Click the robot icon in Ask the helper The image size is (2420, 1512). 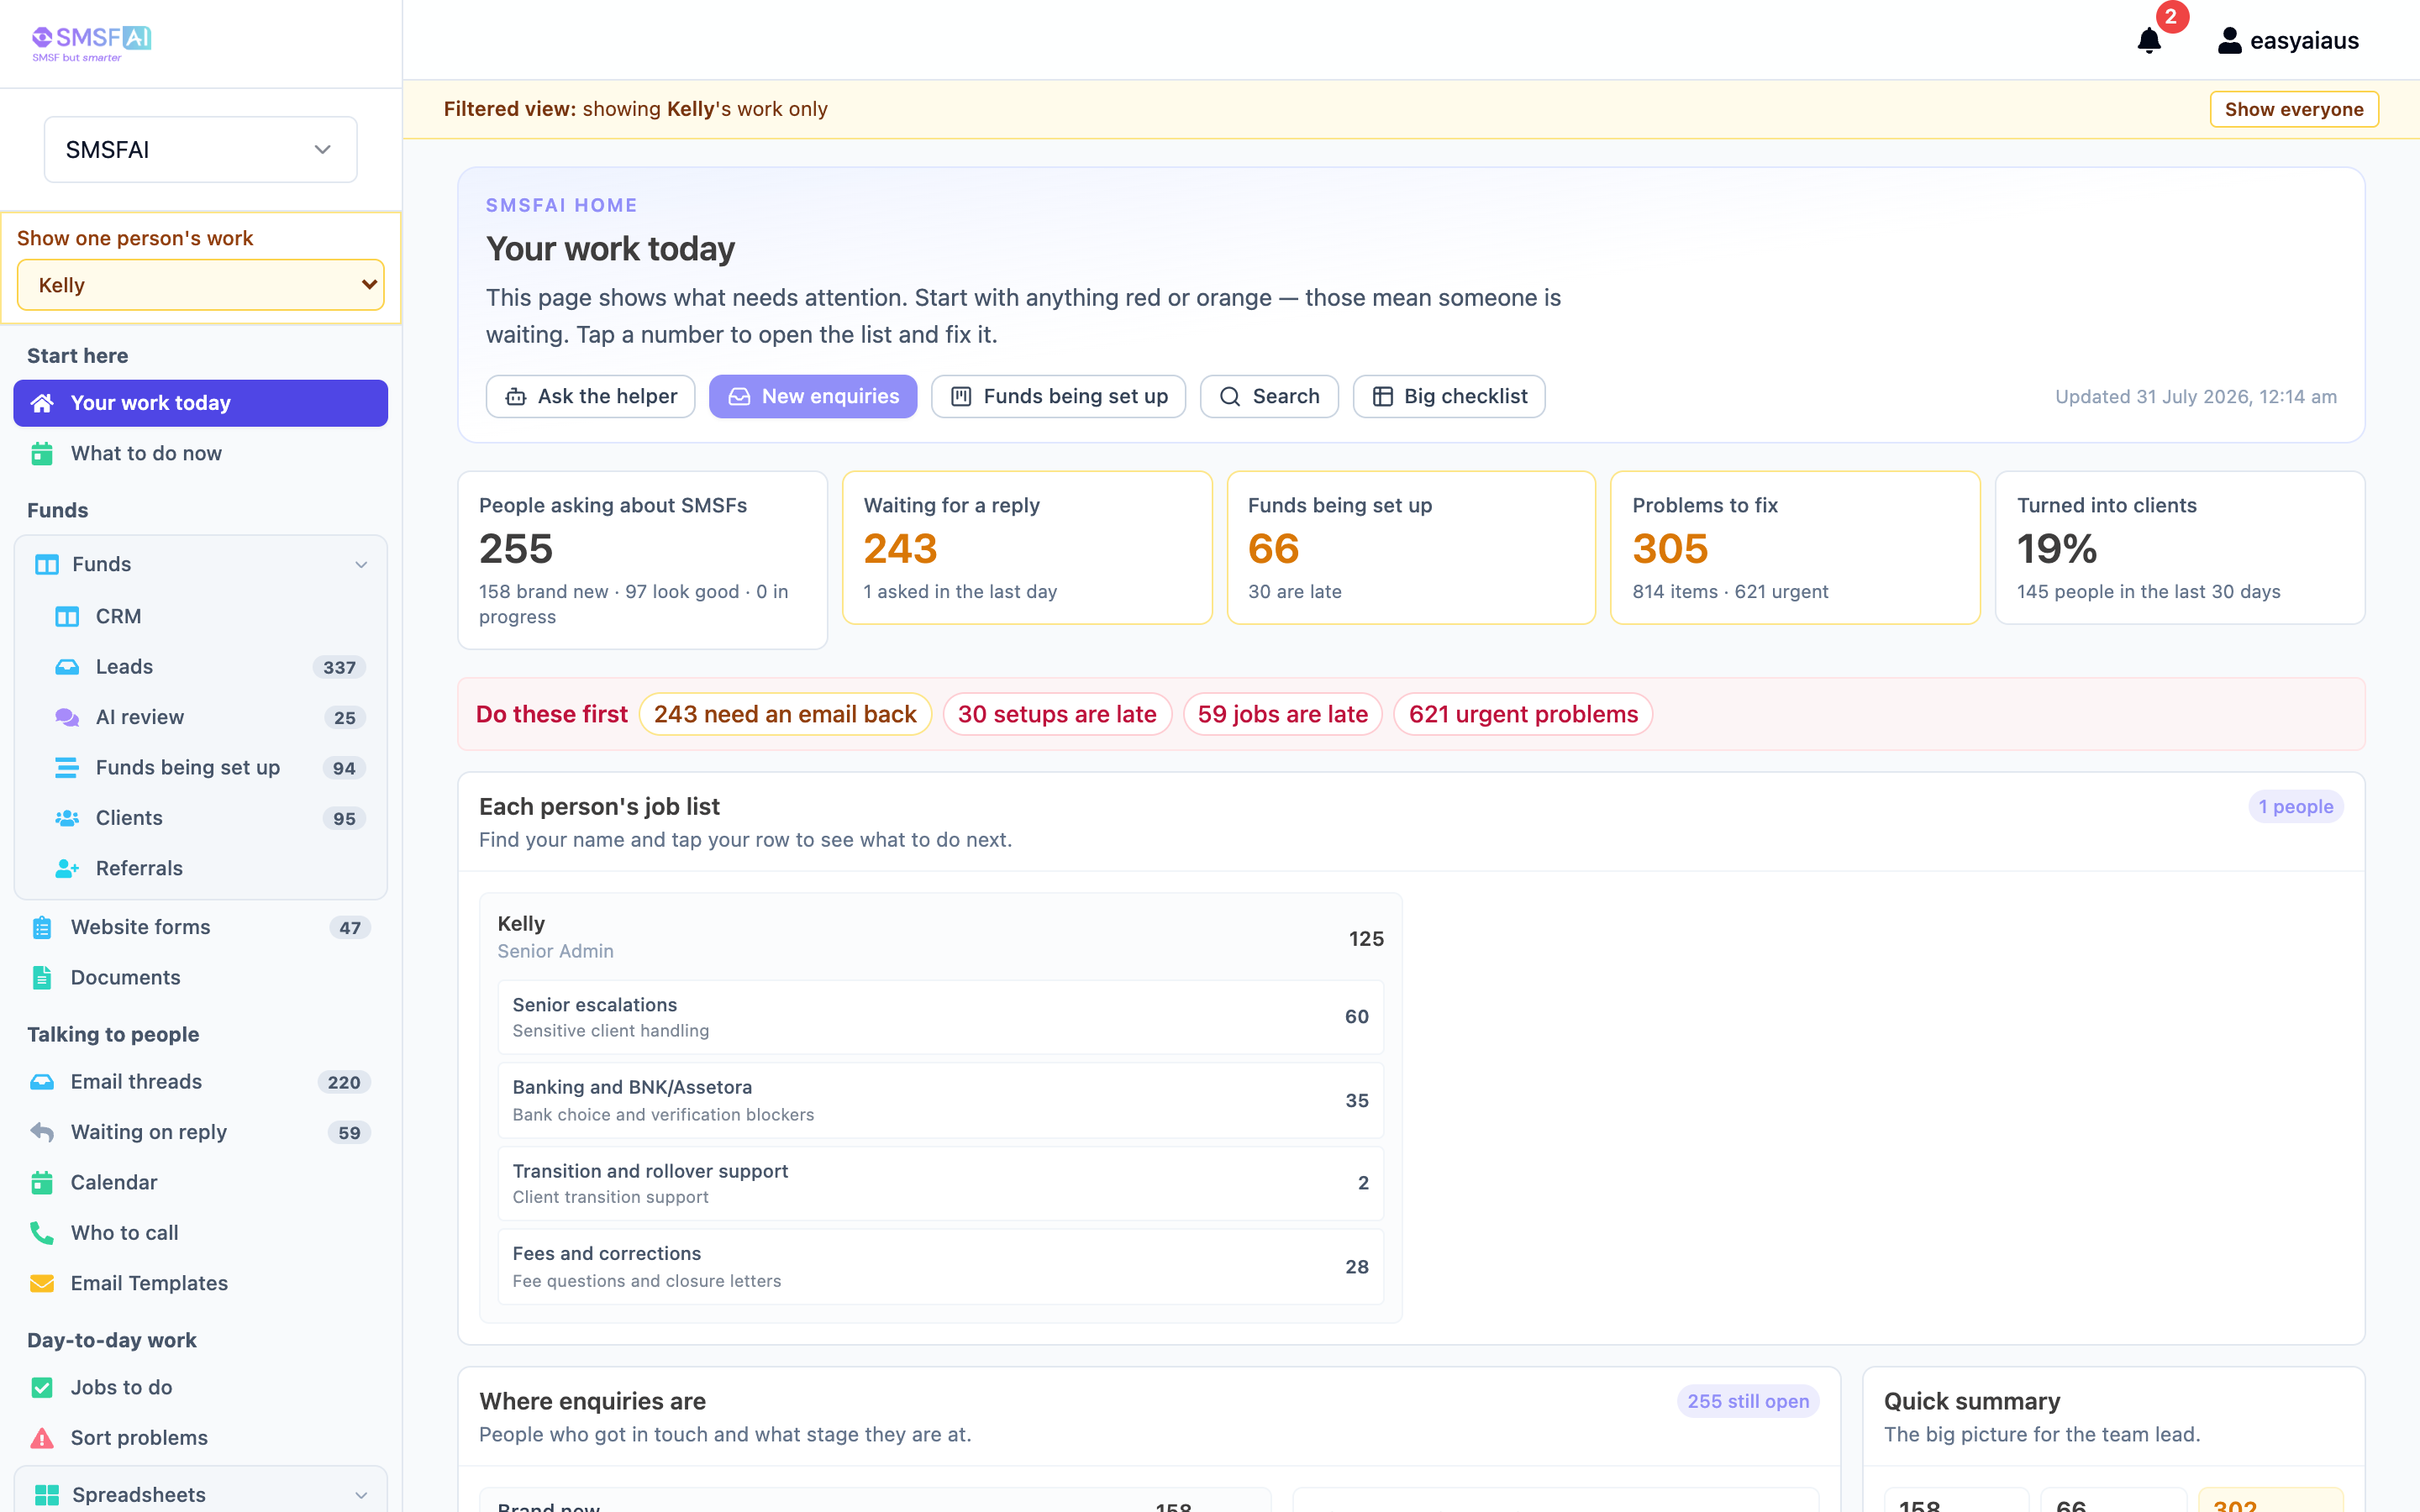[516, 397]
